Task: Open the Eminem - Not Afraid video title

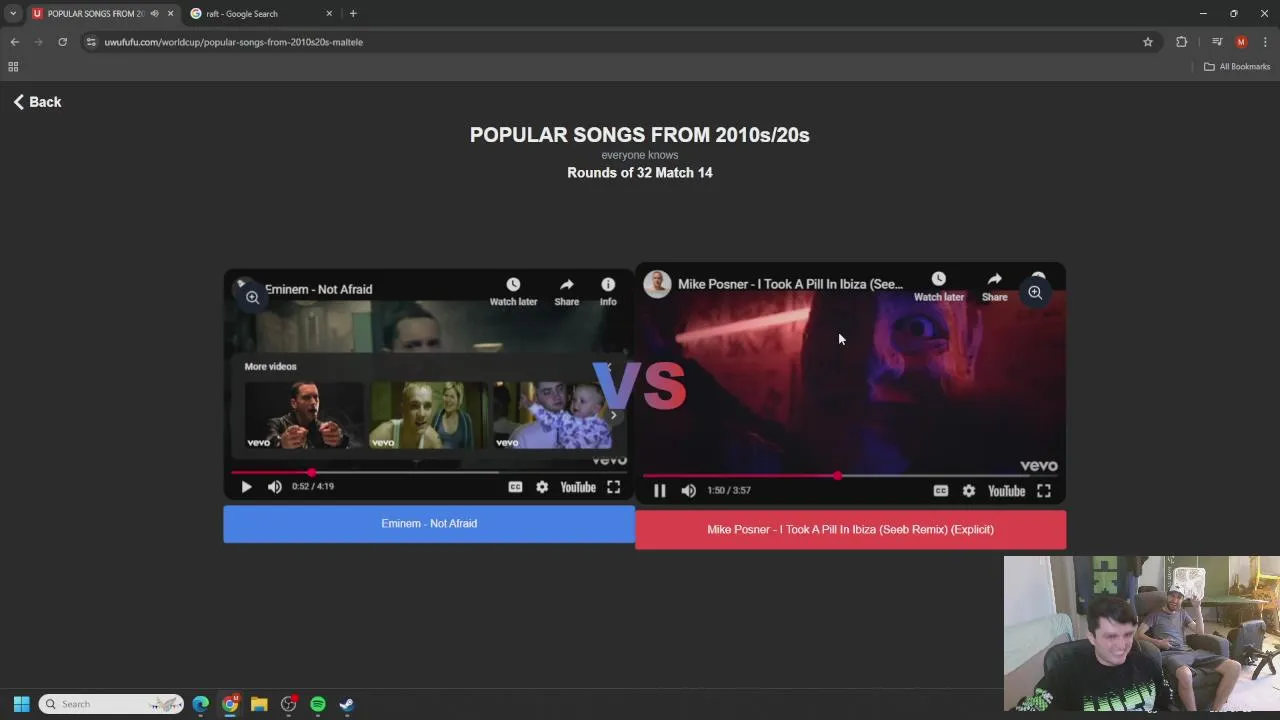Action: point(318,289)
